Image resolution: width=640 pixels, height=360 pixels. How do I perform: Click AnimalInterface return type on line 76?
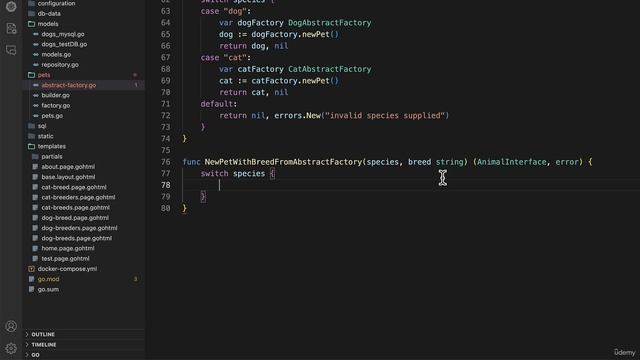(511, 162)
